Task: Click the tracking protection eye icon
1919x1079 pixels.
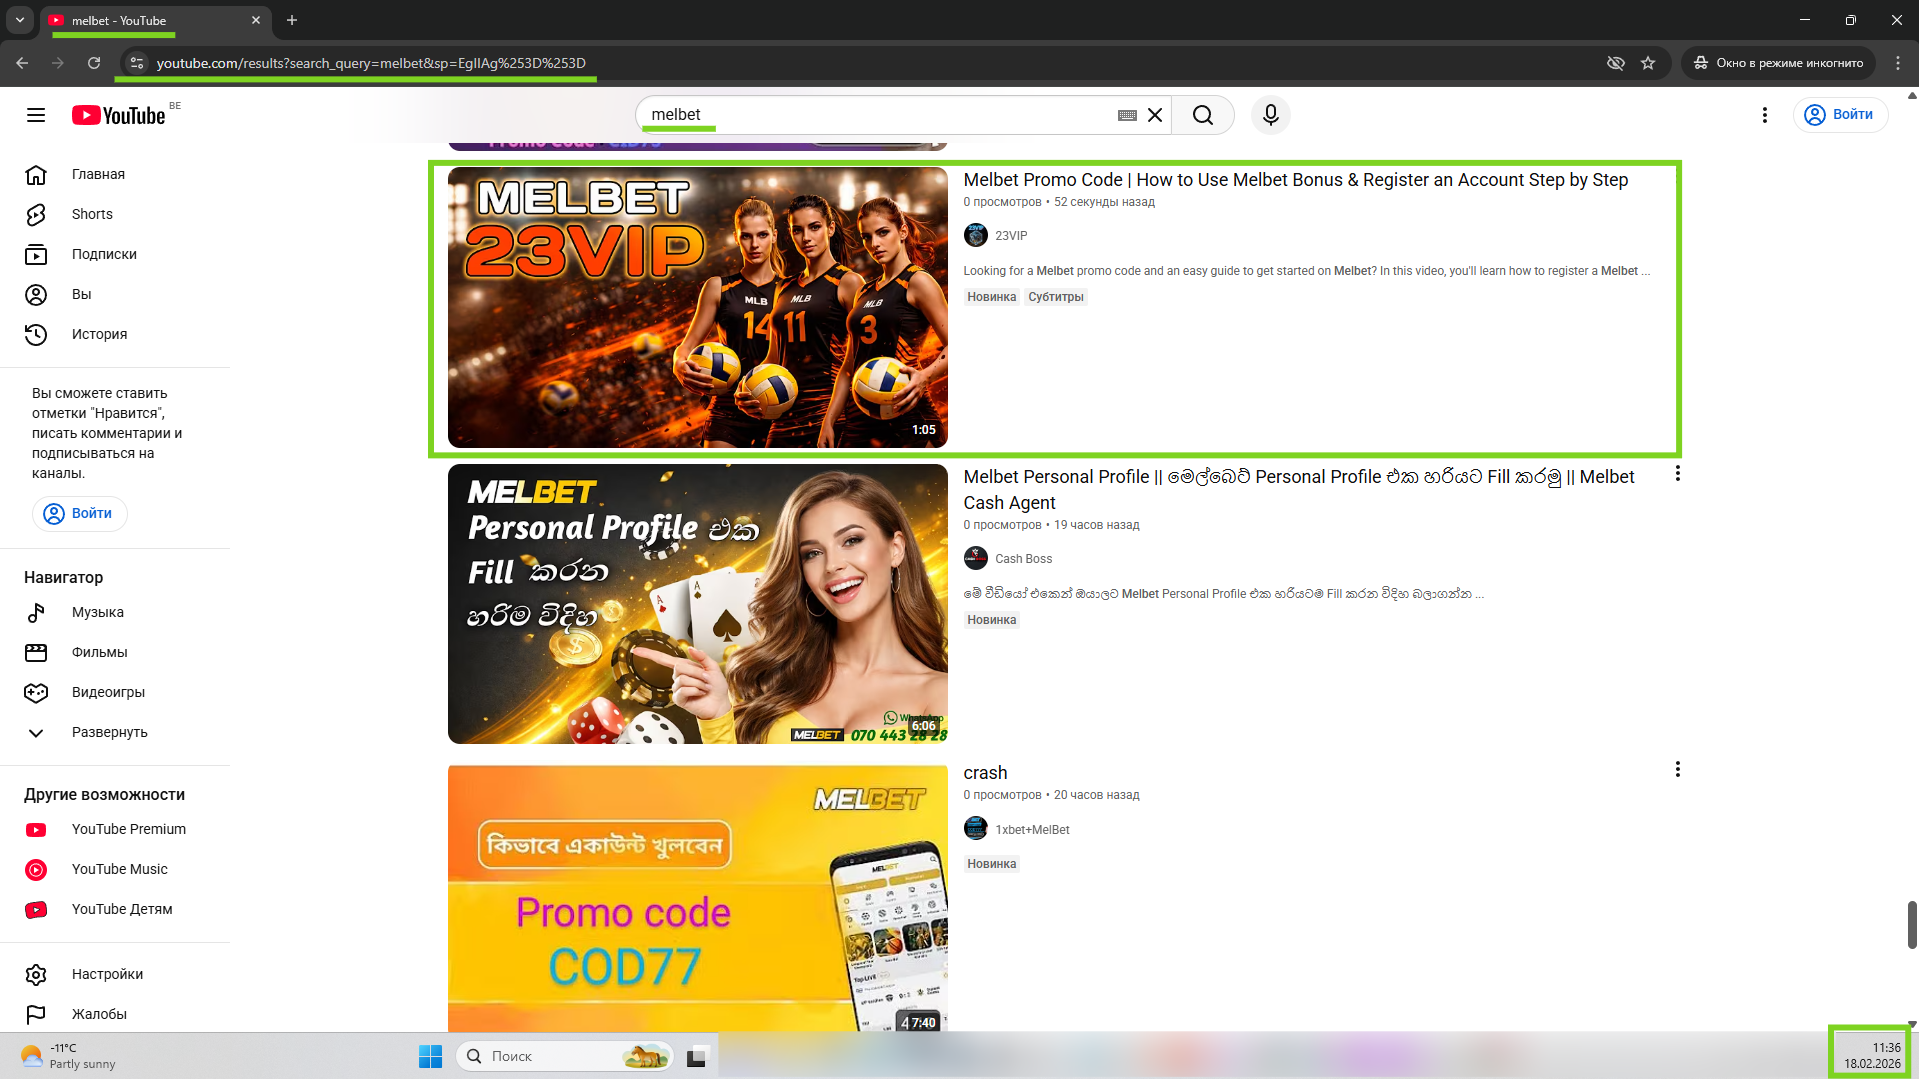Action: tap(1615, 63)
